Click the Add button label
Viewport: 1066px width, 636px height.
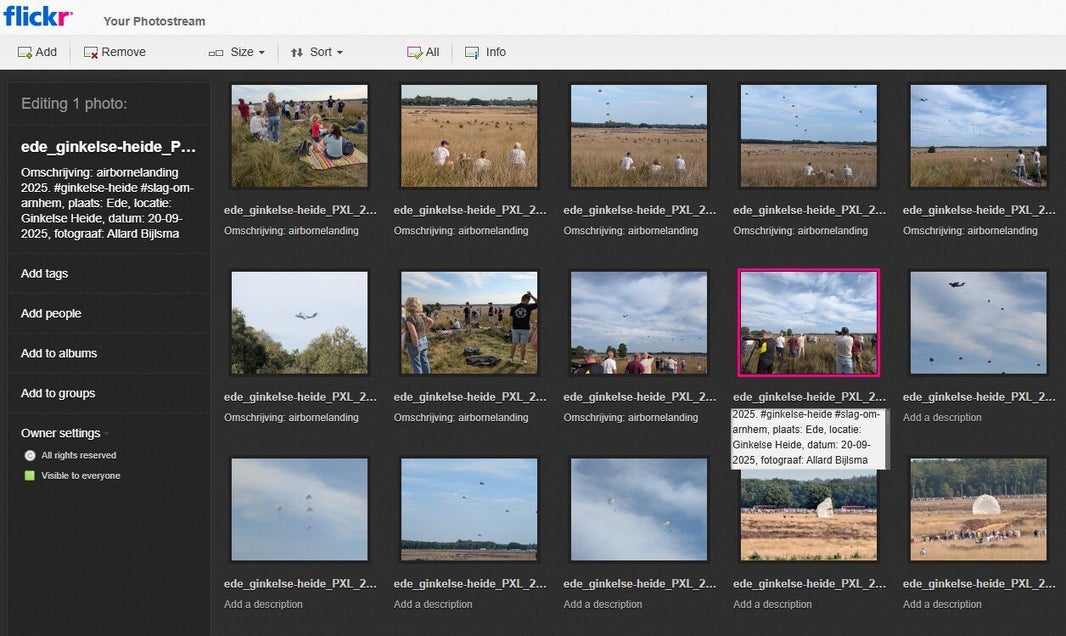click(x=46, y=52)
